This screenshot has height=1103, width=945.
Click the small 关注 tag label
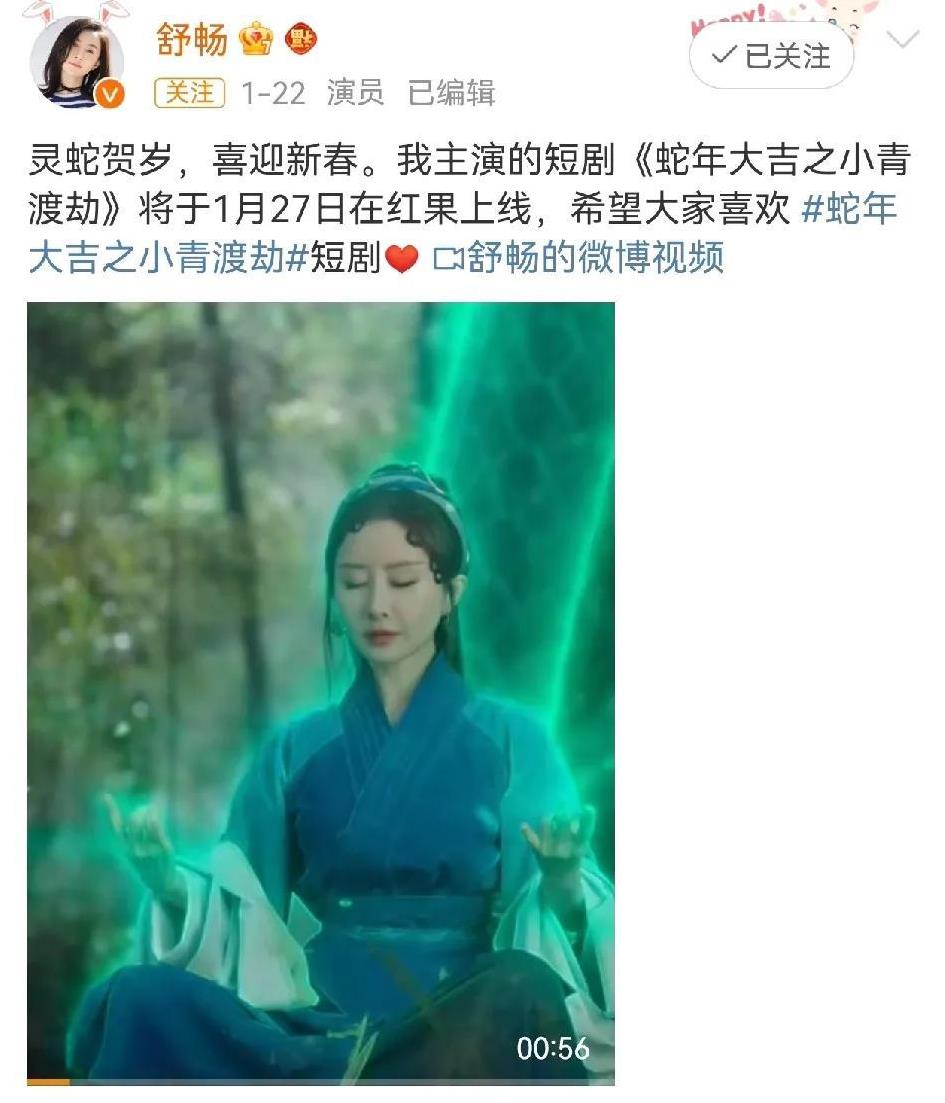(189, 93)
